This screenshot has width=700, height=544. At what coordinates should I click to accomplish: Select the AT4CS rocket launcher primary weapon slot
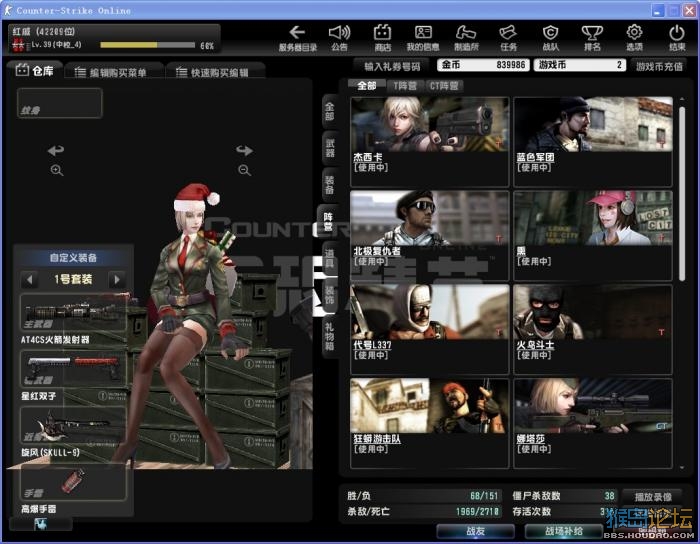pos(73,312)
